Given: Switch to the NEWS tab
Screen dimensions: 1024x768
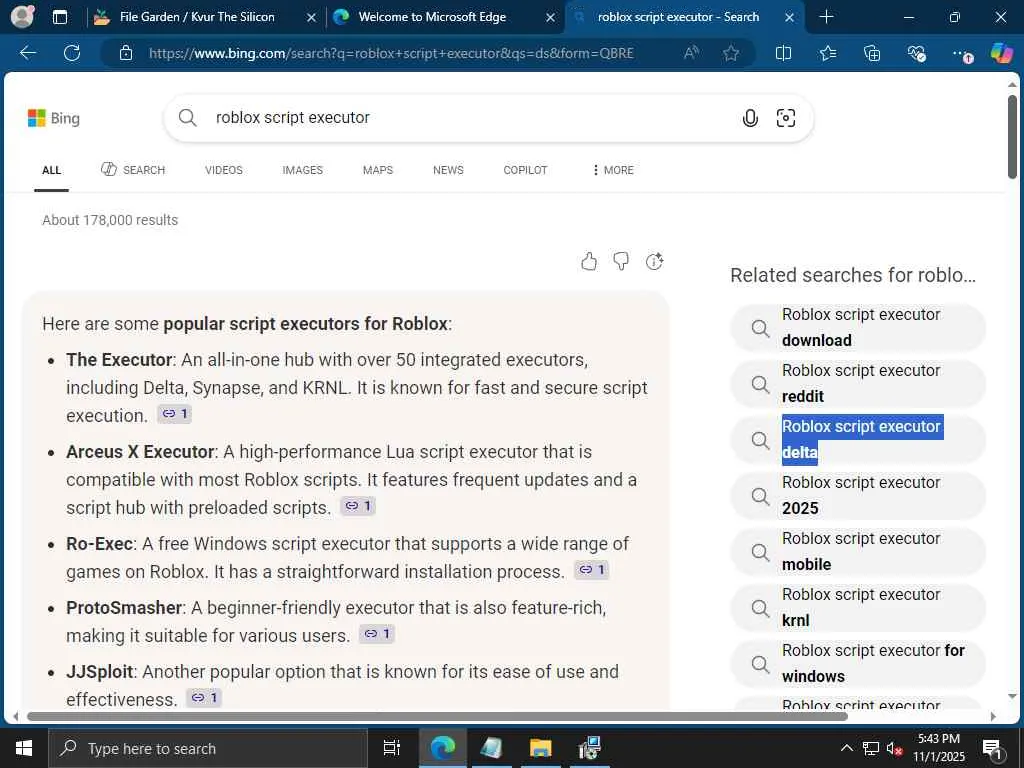Looking at the screenshot, I should pos(448,170).
